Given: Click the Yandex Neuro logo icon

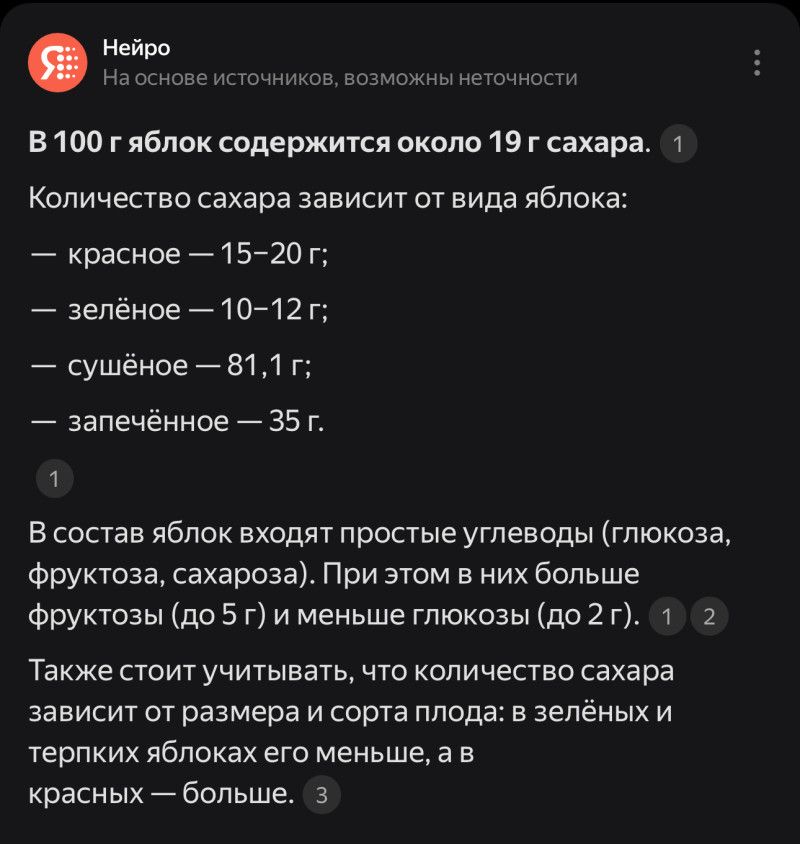Looking at the screenshot, I should coord(58,63).
